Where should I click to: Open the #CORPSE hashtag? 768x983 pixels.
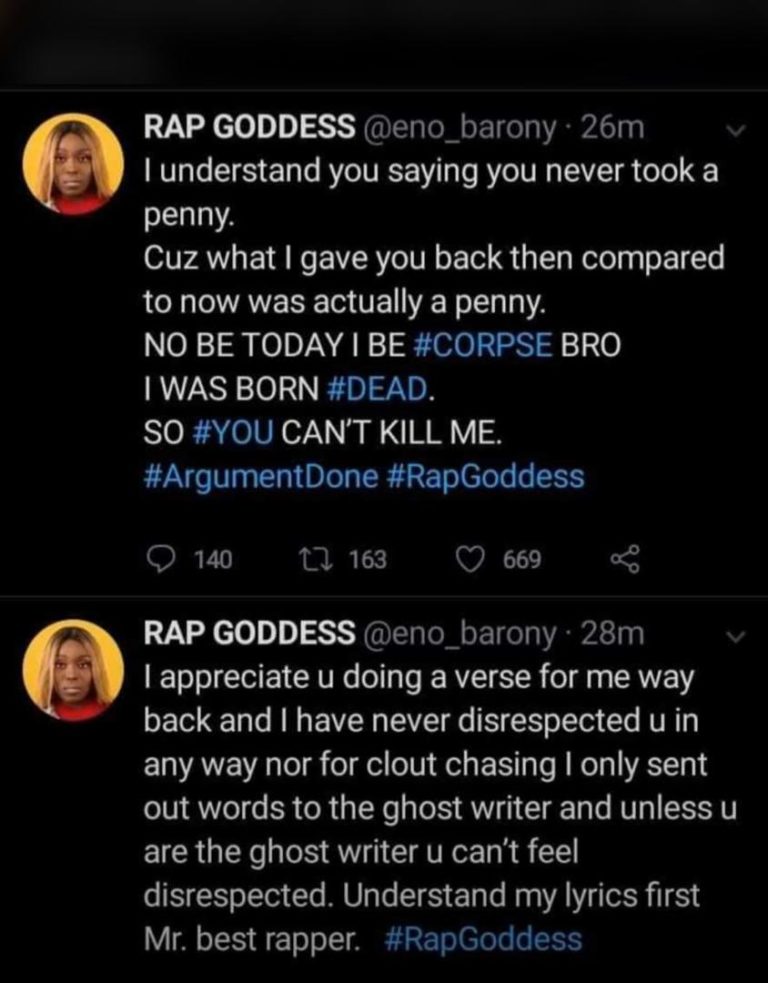(x=483, y=345)
